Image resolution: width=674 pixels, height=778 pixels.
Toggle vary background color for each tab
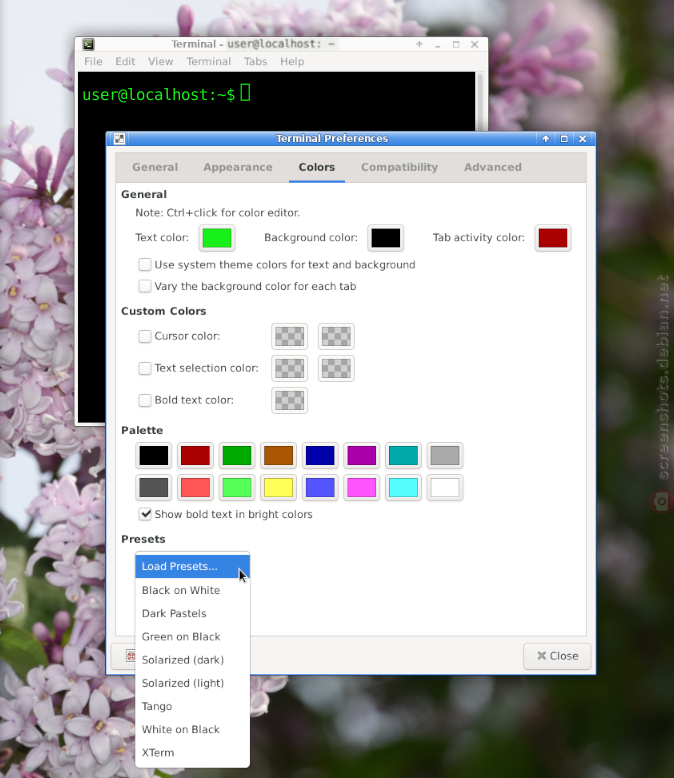point(144,286)
